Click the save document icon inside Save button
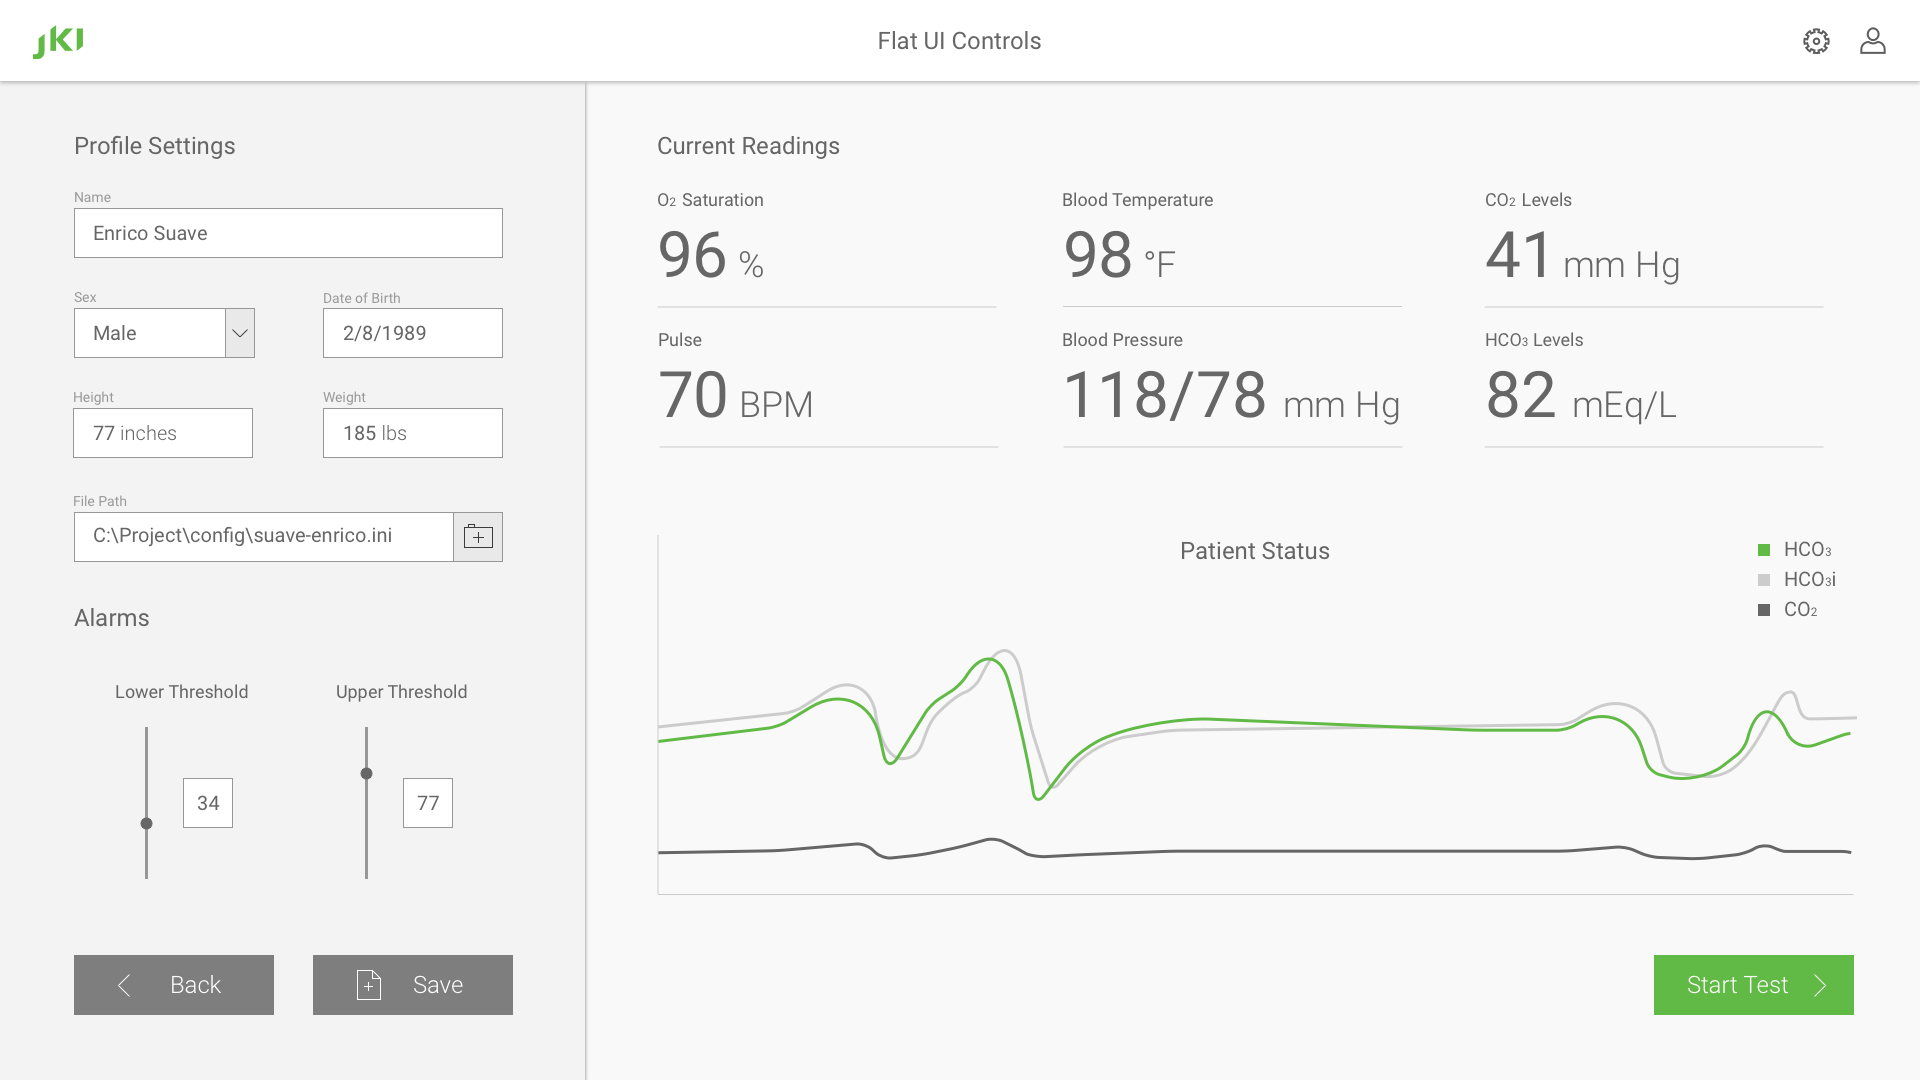Image resolution: width=1920 pixels, height=1080 pixels. (x=367, y=984)
